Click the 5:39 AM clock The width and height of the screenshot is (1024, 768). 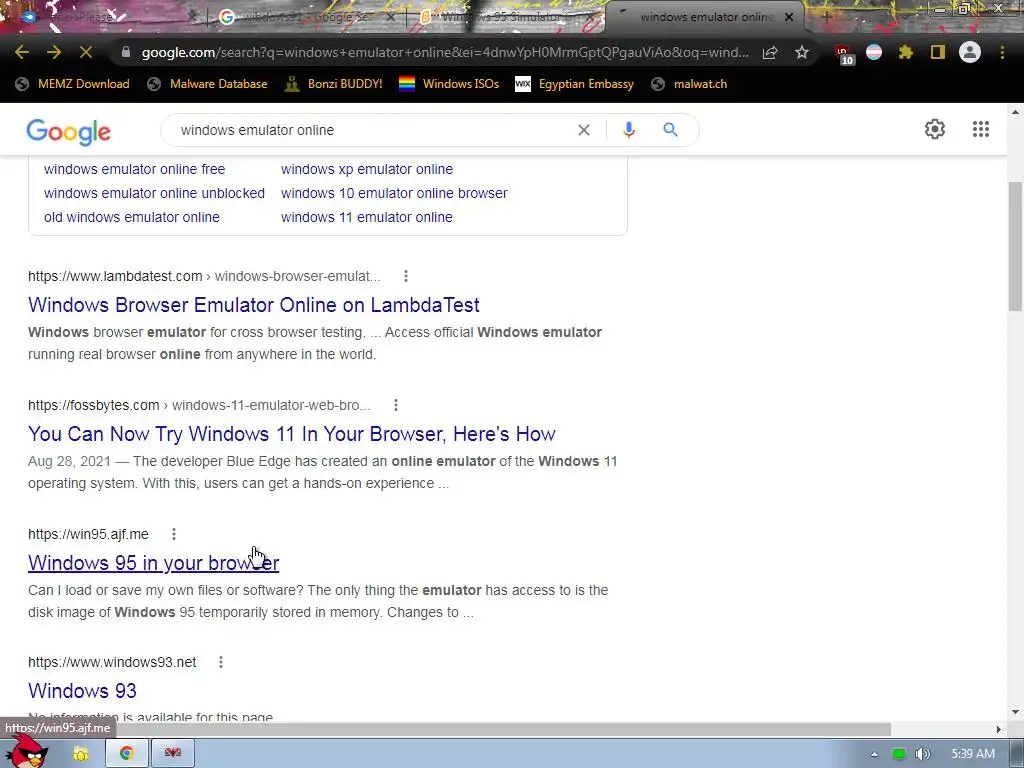point(973,754)
